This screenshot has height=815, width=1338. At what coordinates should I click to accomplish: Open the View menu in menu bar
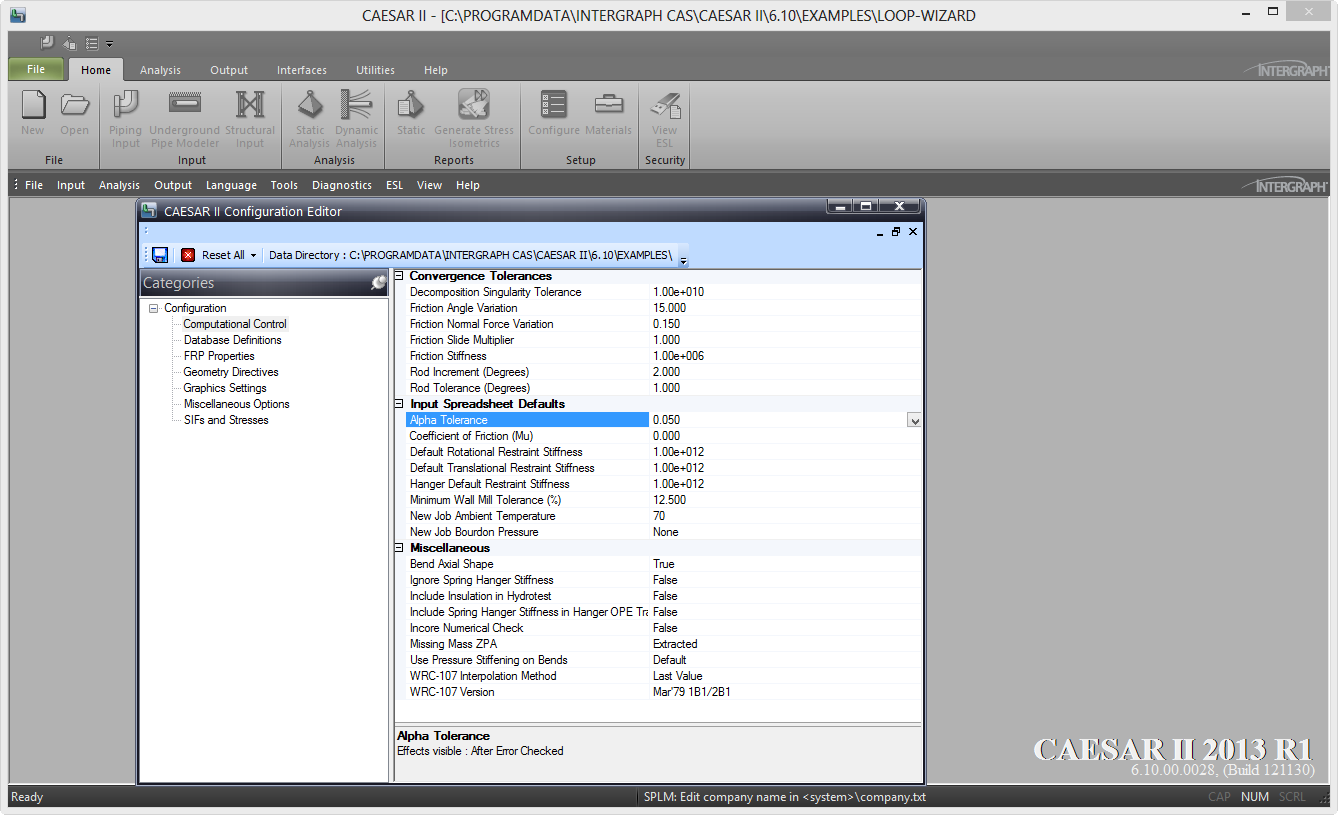(429, 185)
